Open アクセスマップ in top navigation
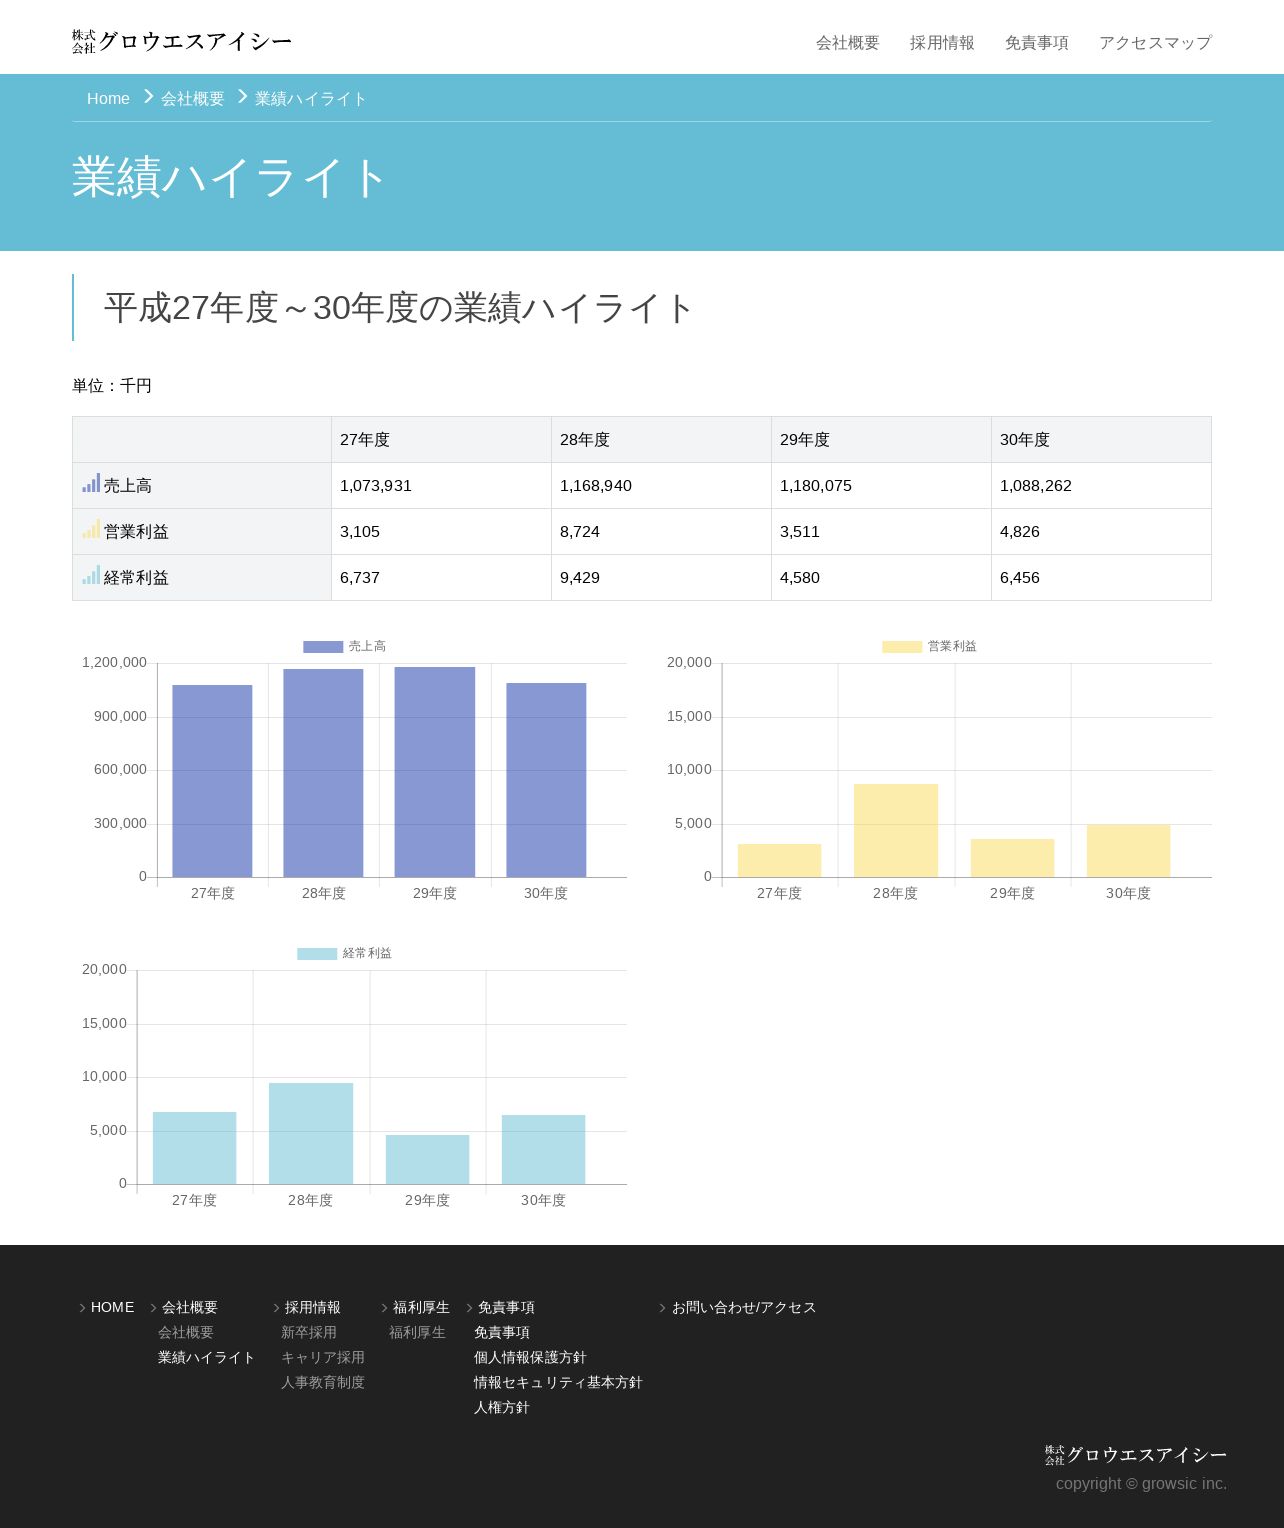The height and width of the screenshot is (1528, 1284). point(1155,43)
